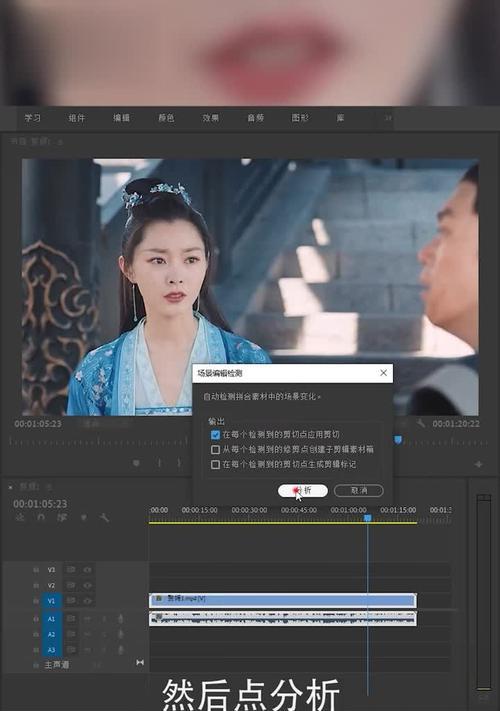Screen dimensions: 500x711
Task: Target the V2 track header
Action: [x=51, y=585]
